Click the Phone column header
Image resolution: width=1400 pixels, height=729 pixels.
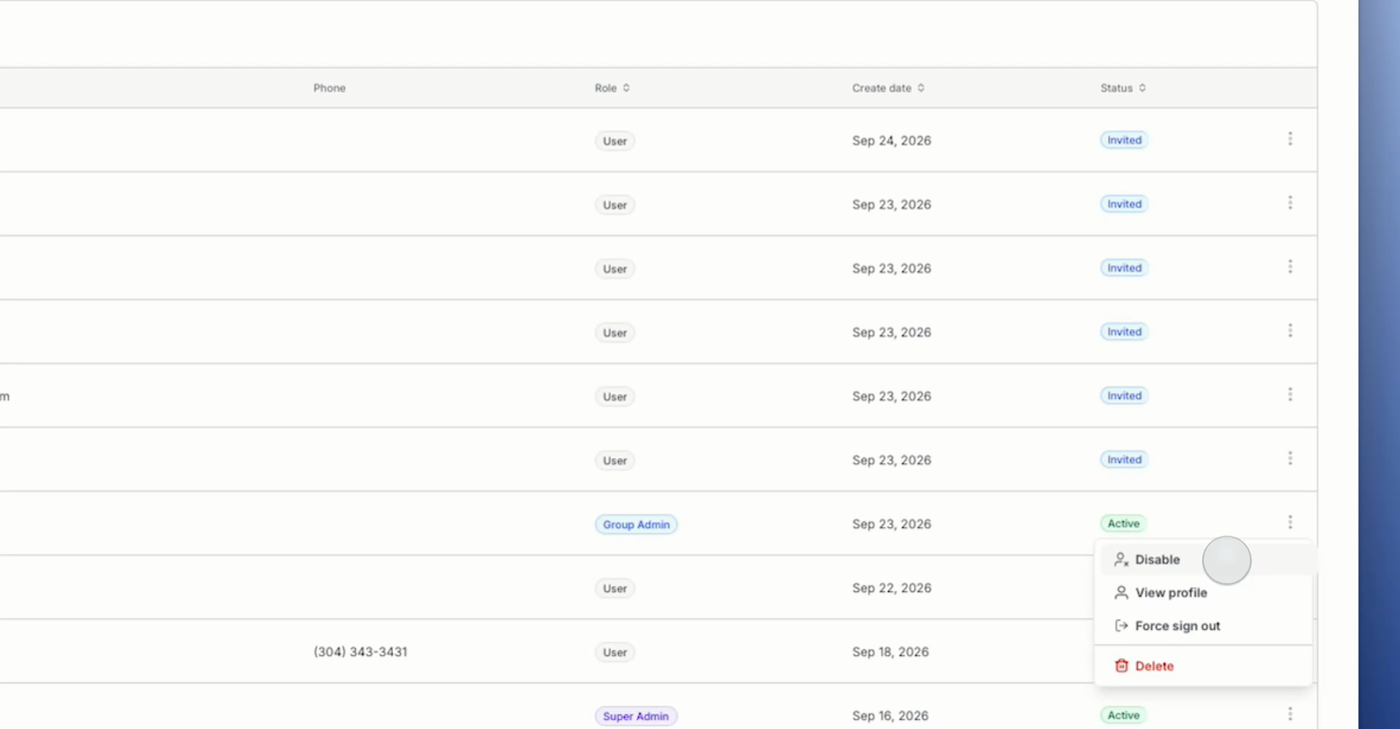tap(329, 88)
